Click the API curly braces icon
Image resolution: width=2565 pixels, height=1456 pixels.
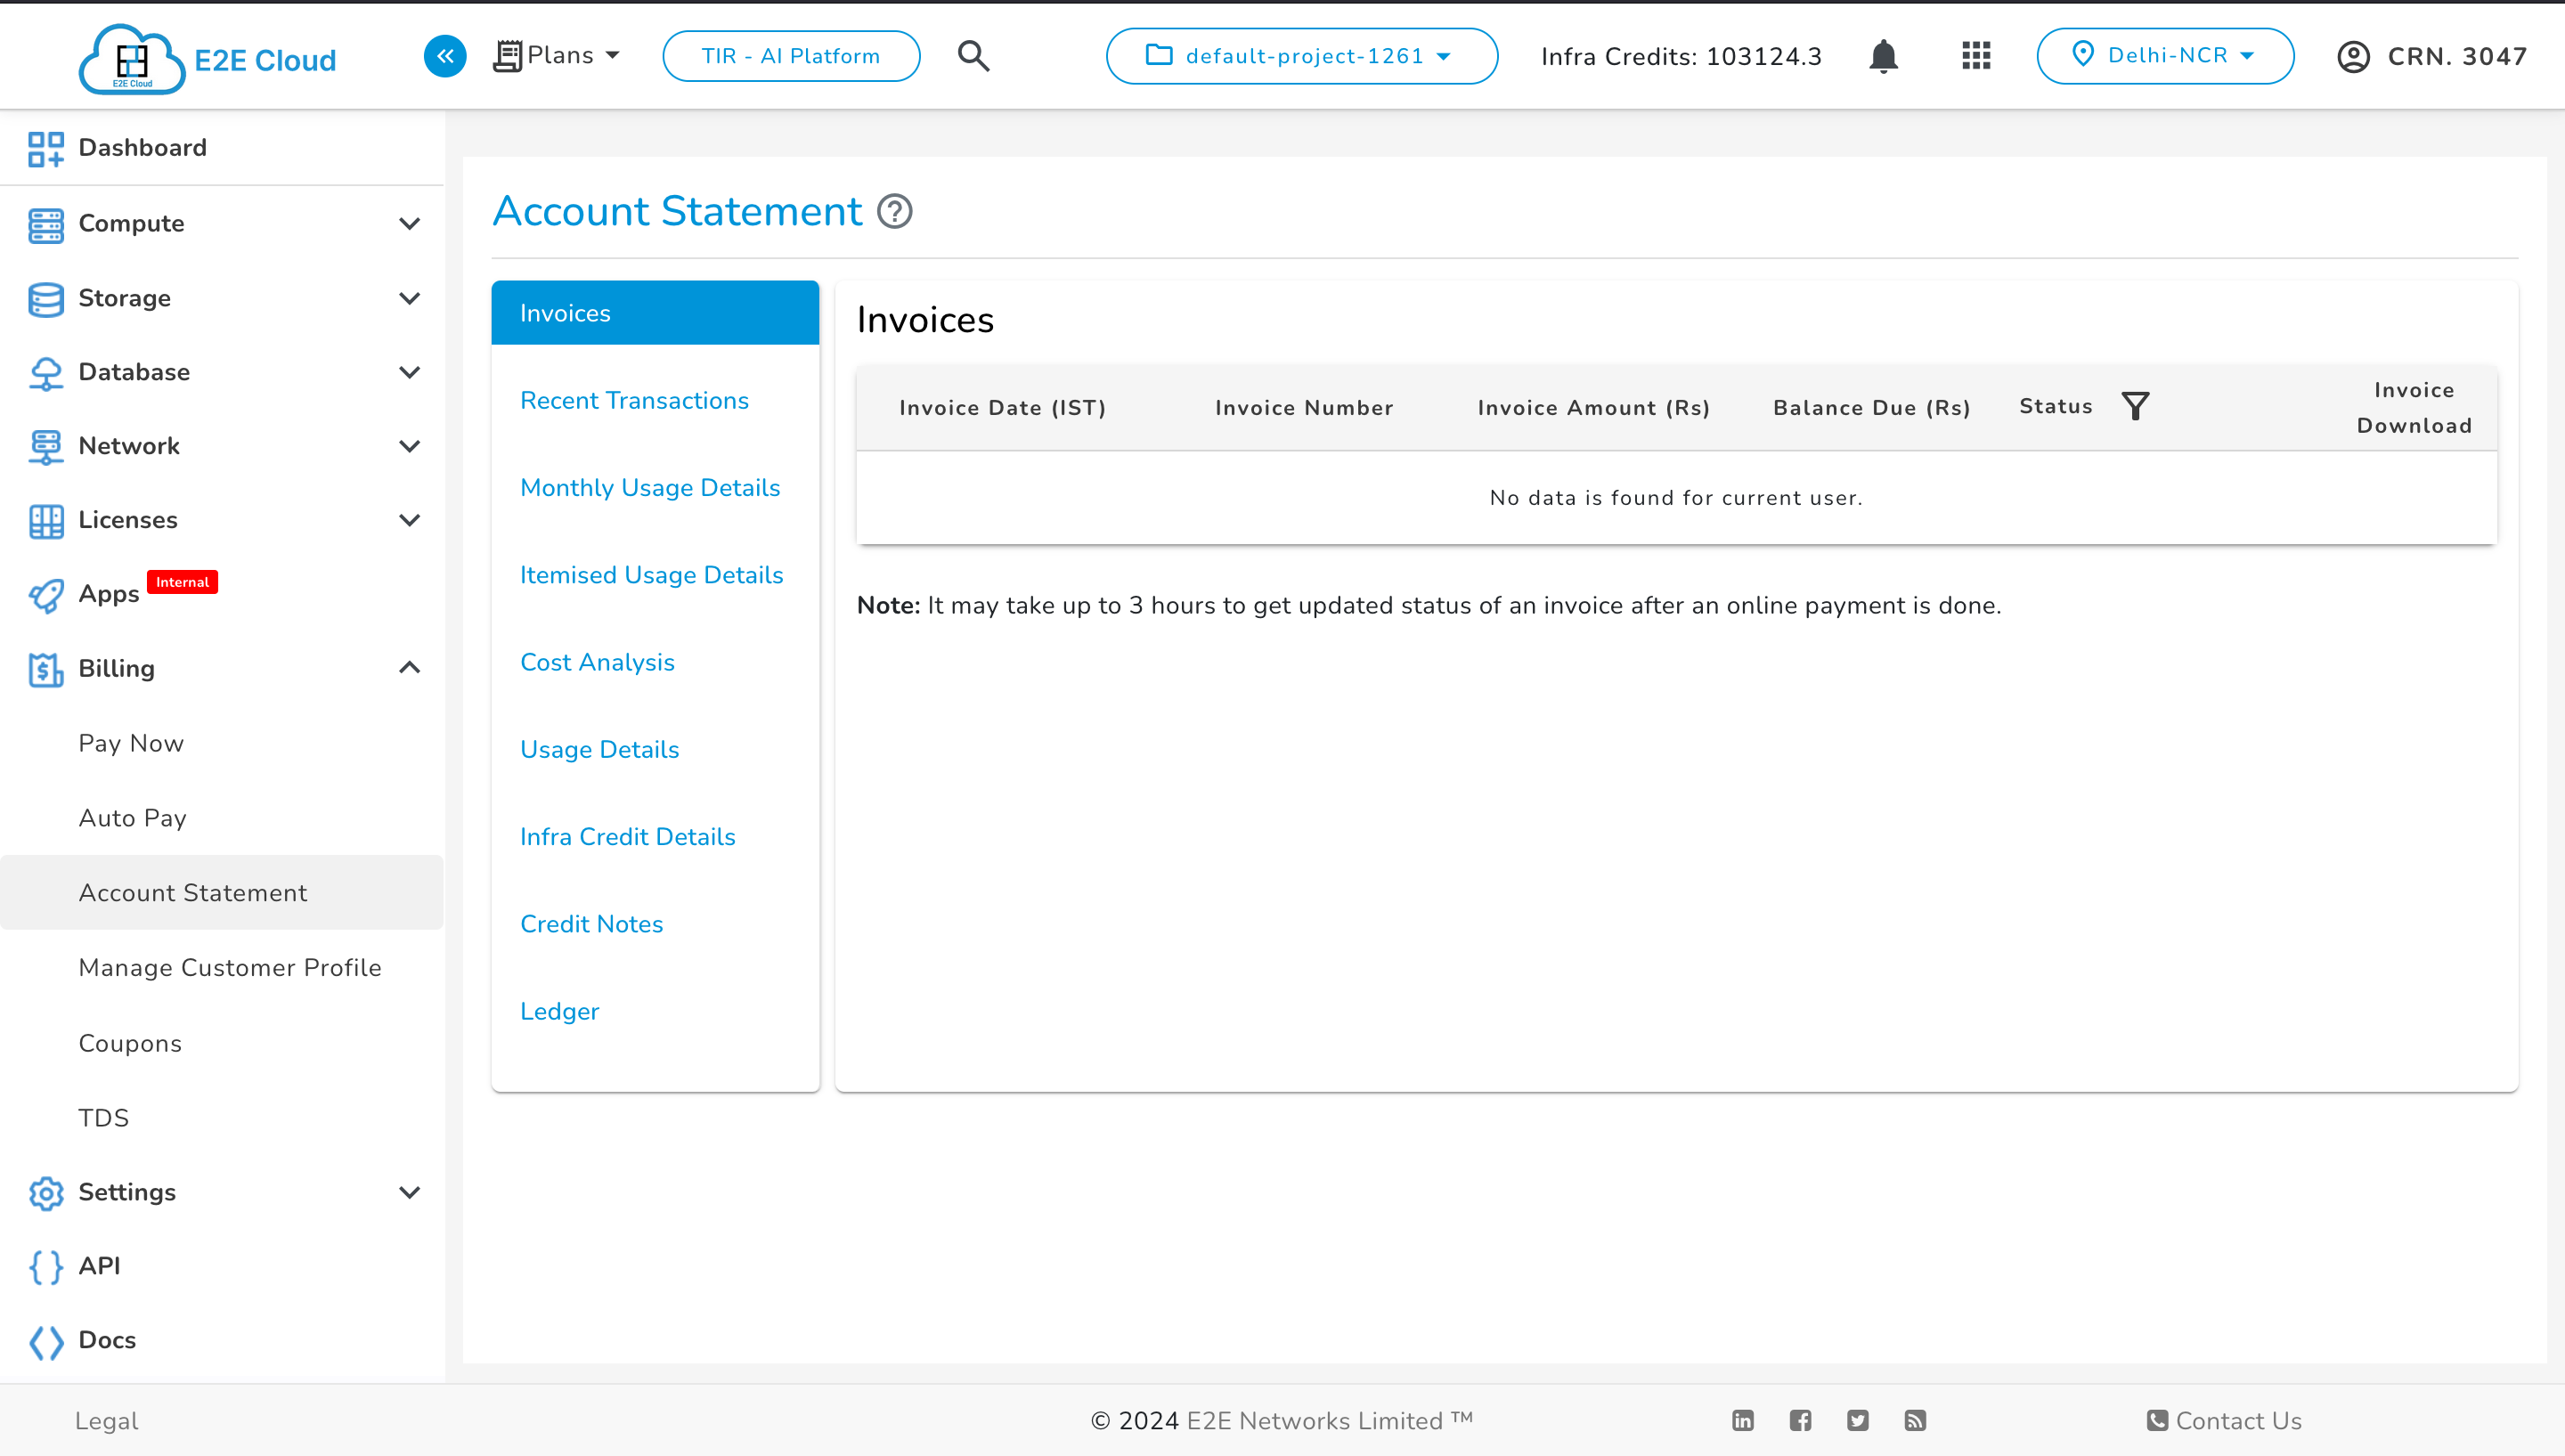46,1266
